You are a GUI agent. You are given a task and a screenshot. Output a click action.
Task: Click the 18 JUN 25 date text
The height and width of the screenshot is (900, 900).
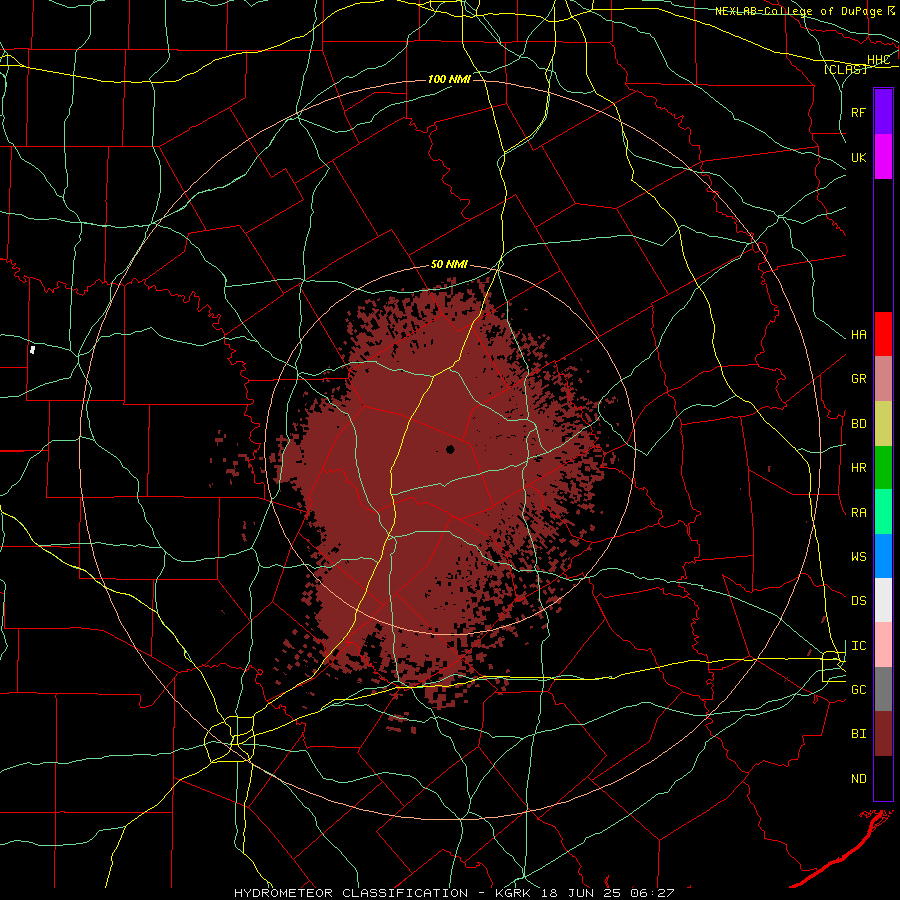(x=582, y=893)
